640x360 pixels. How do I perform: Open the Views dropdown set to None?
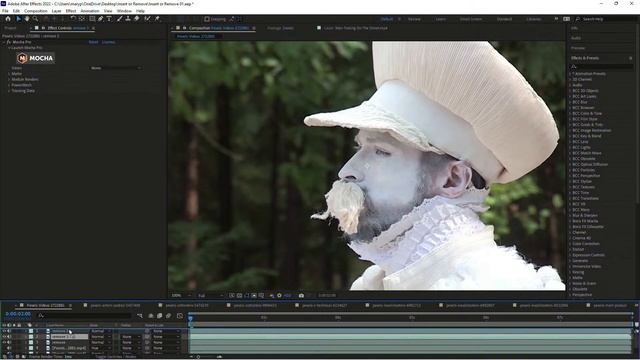[116, 68]
